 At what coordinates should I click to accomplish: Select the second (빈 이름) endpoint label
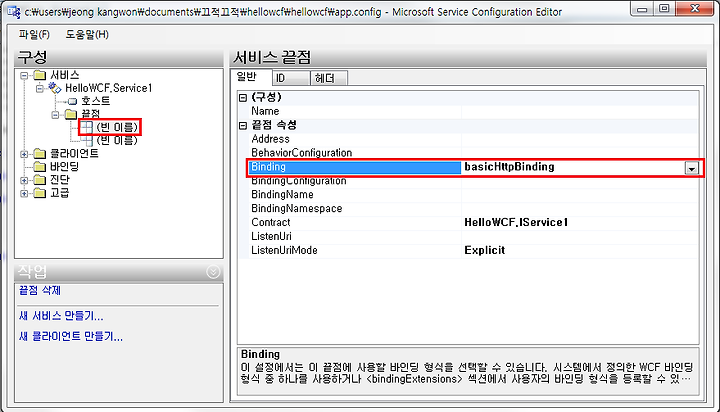point(117,141)
